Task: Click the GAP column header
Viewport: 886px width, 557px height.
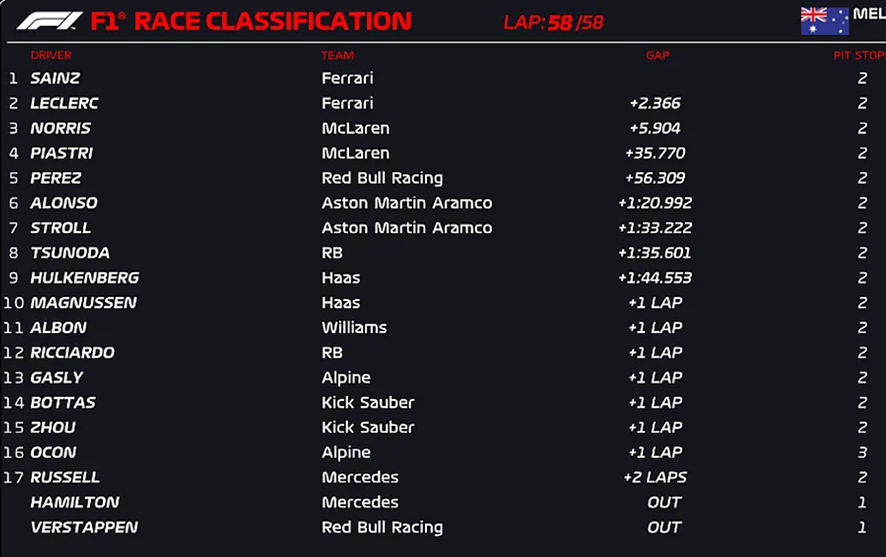Action: (x=658, y=55)
